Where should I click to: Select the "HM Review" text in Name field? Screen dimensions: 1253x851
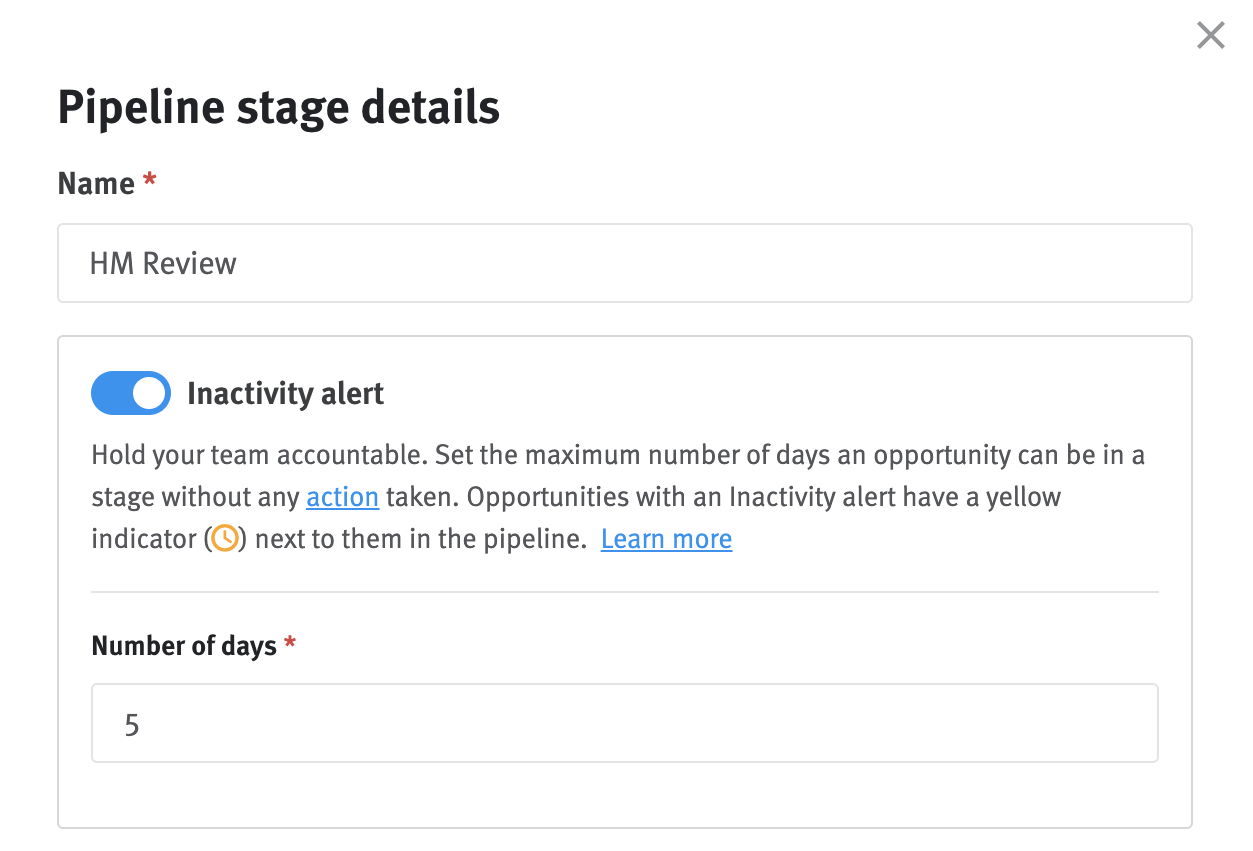tap(163, 263)
